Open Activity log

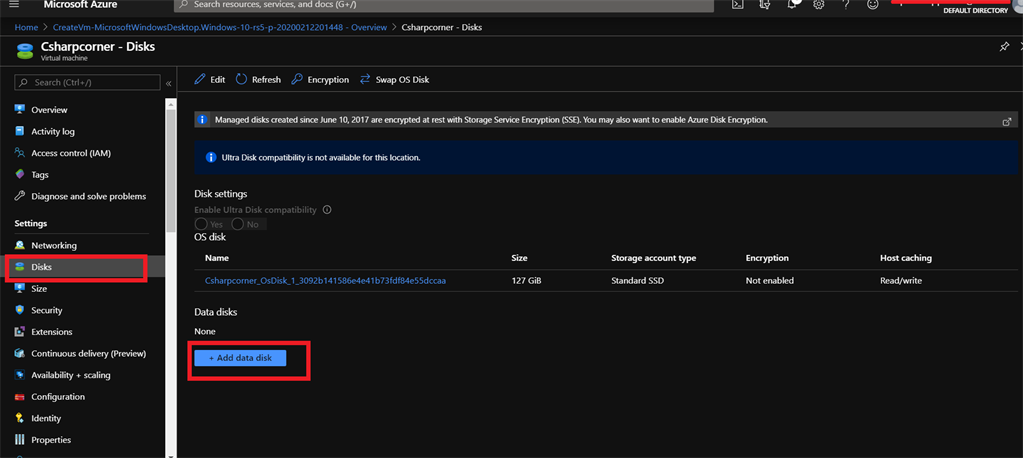click(53, 131)
